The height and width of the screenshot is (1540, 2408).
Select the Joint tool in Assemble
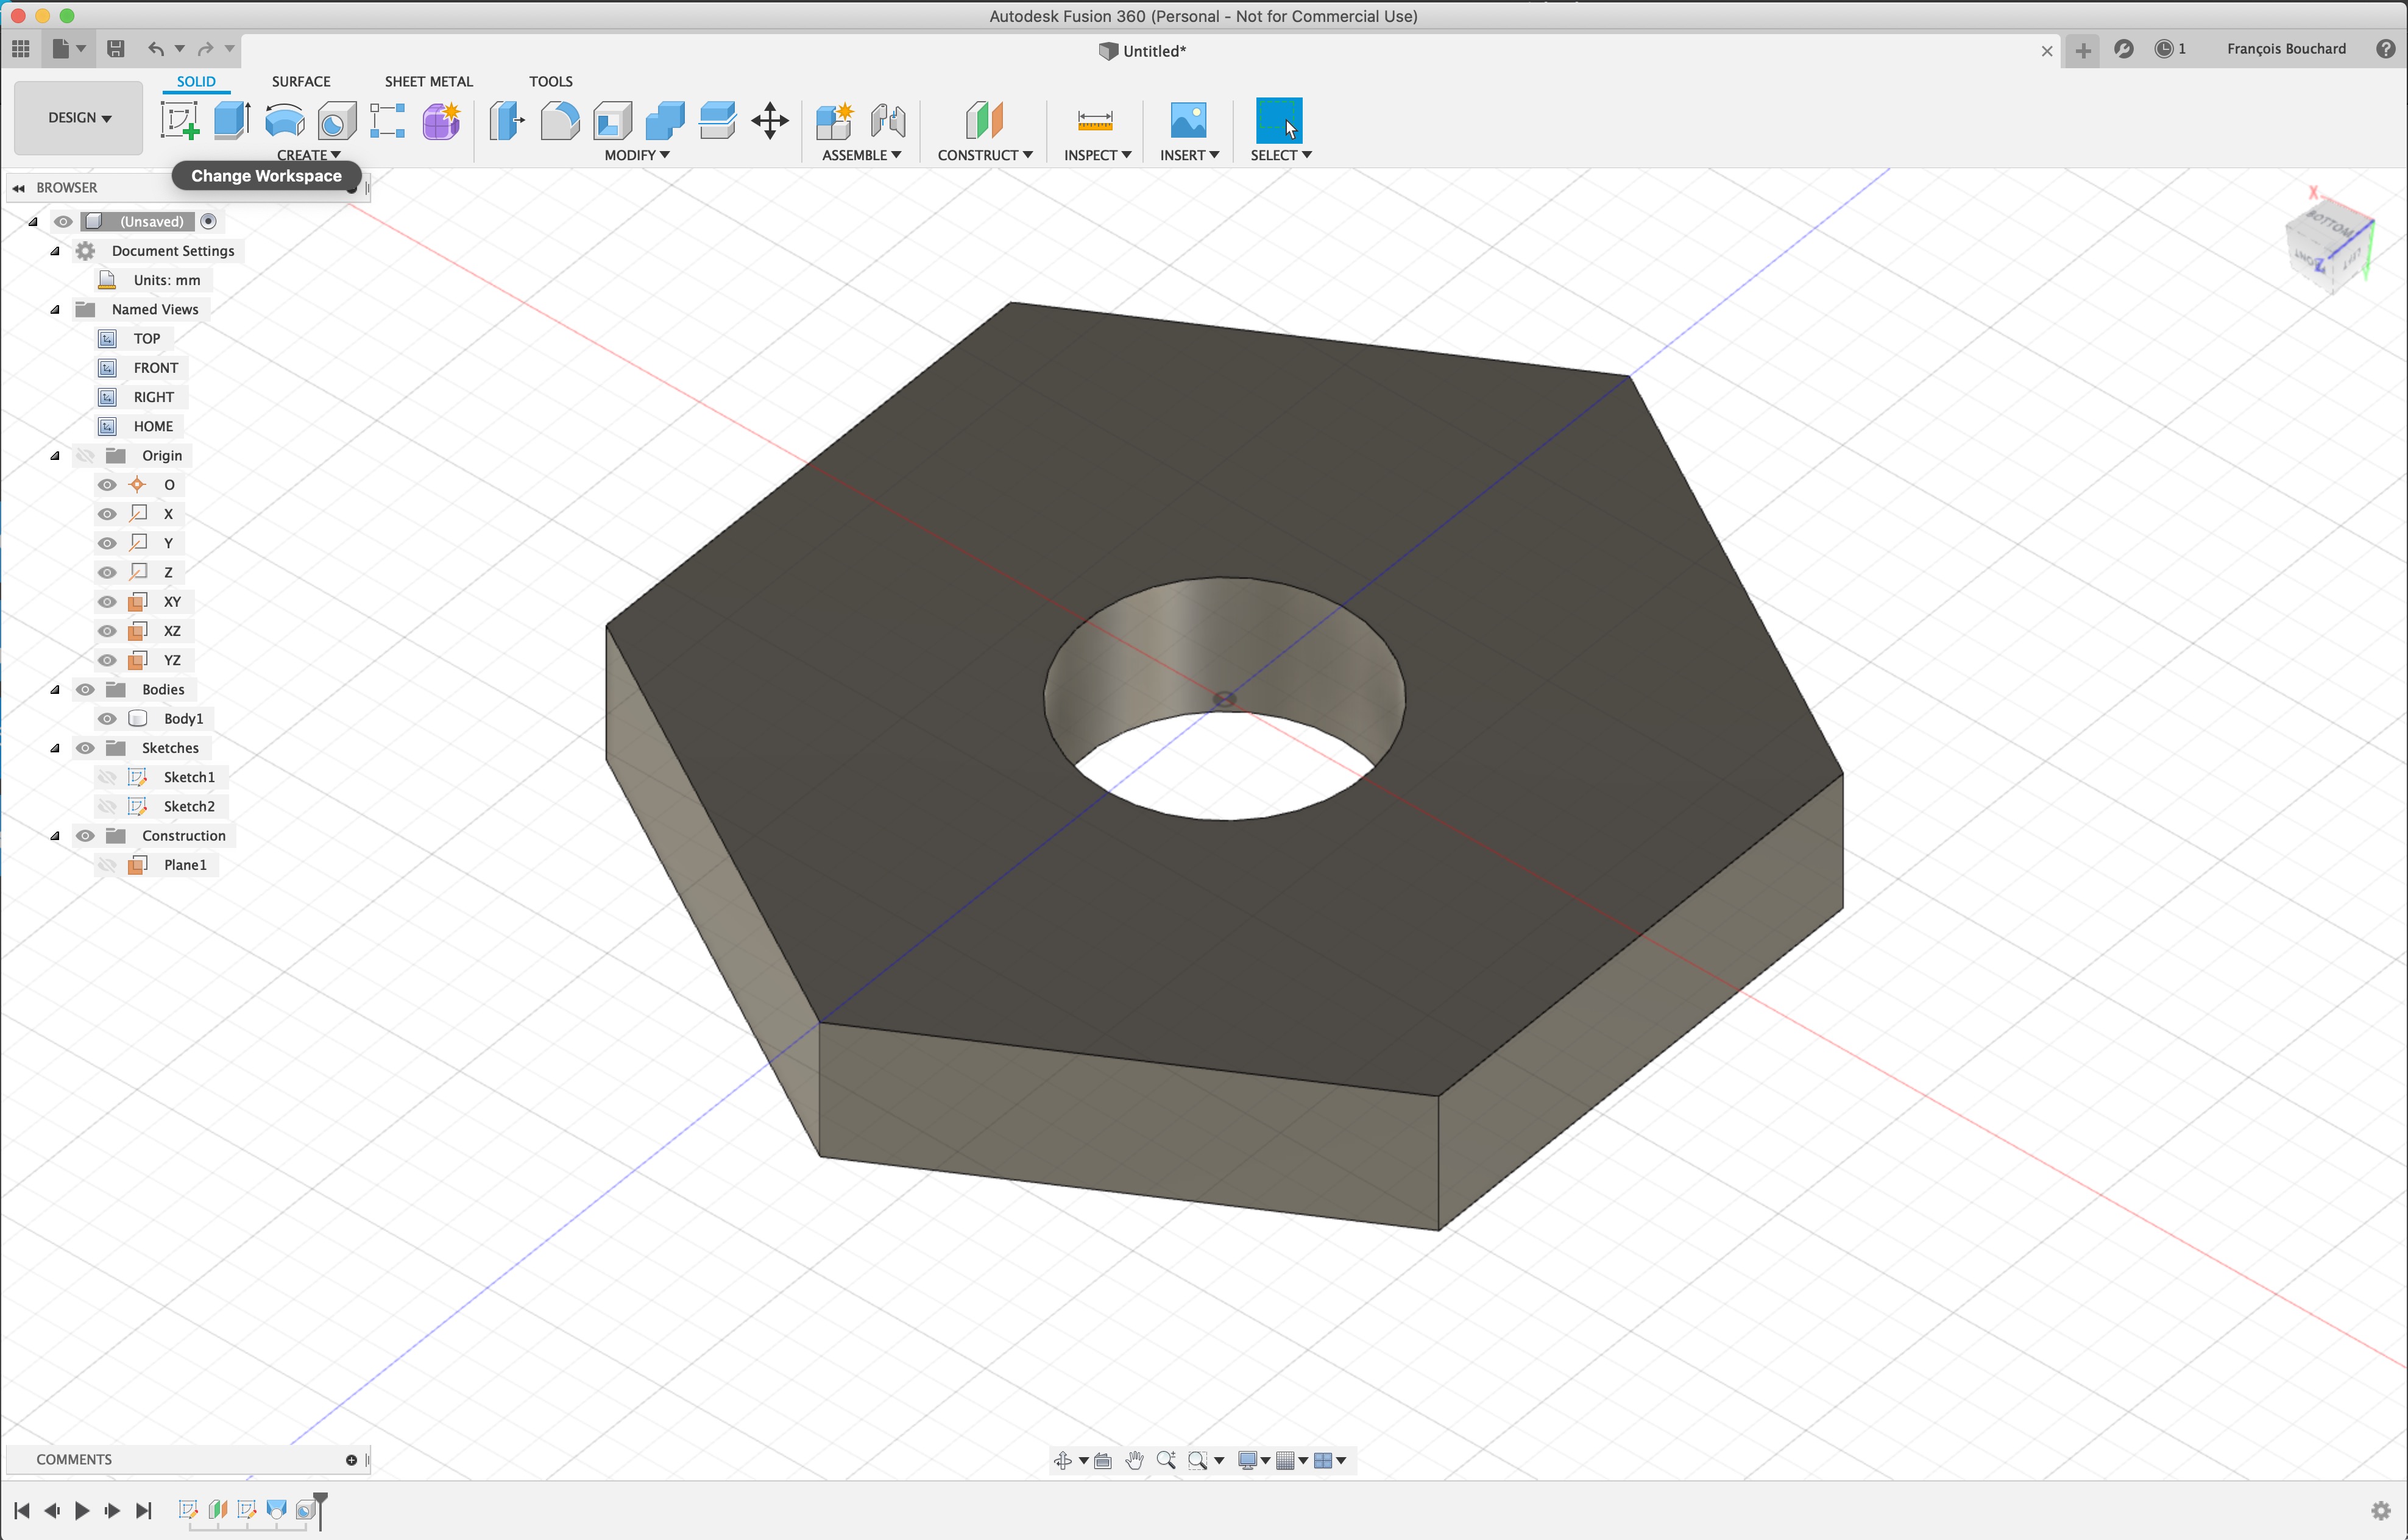pos(887,121)
